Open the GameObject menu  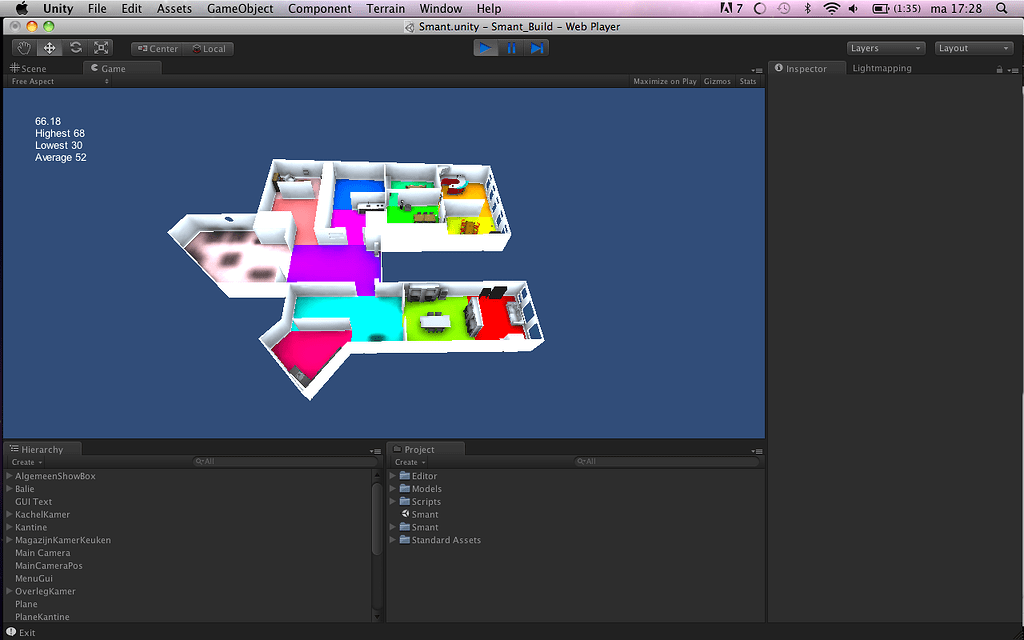[x=239, y=8]
